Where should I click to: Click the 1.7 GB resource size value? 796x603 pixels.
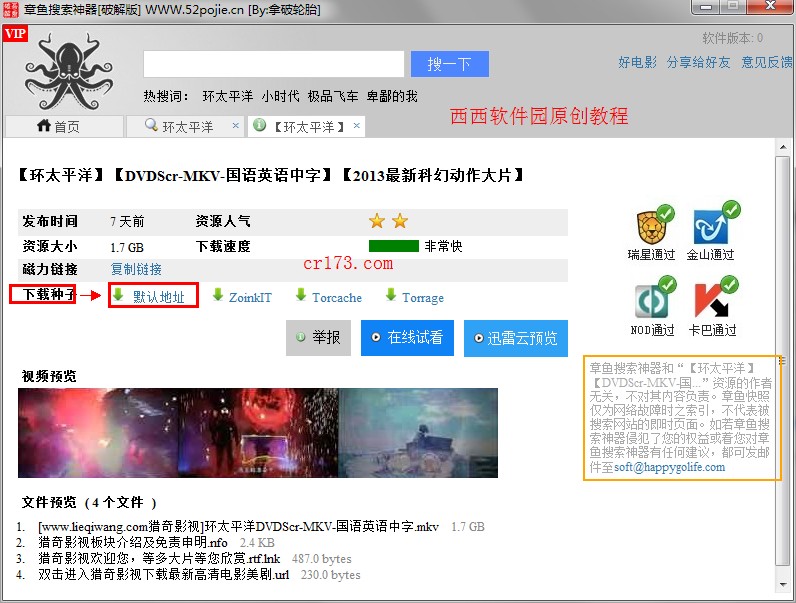(127, 247)
